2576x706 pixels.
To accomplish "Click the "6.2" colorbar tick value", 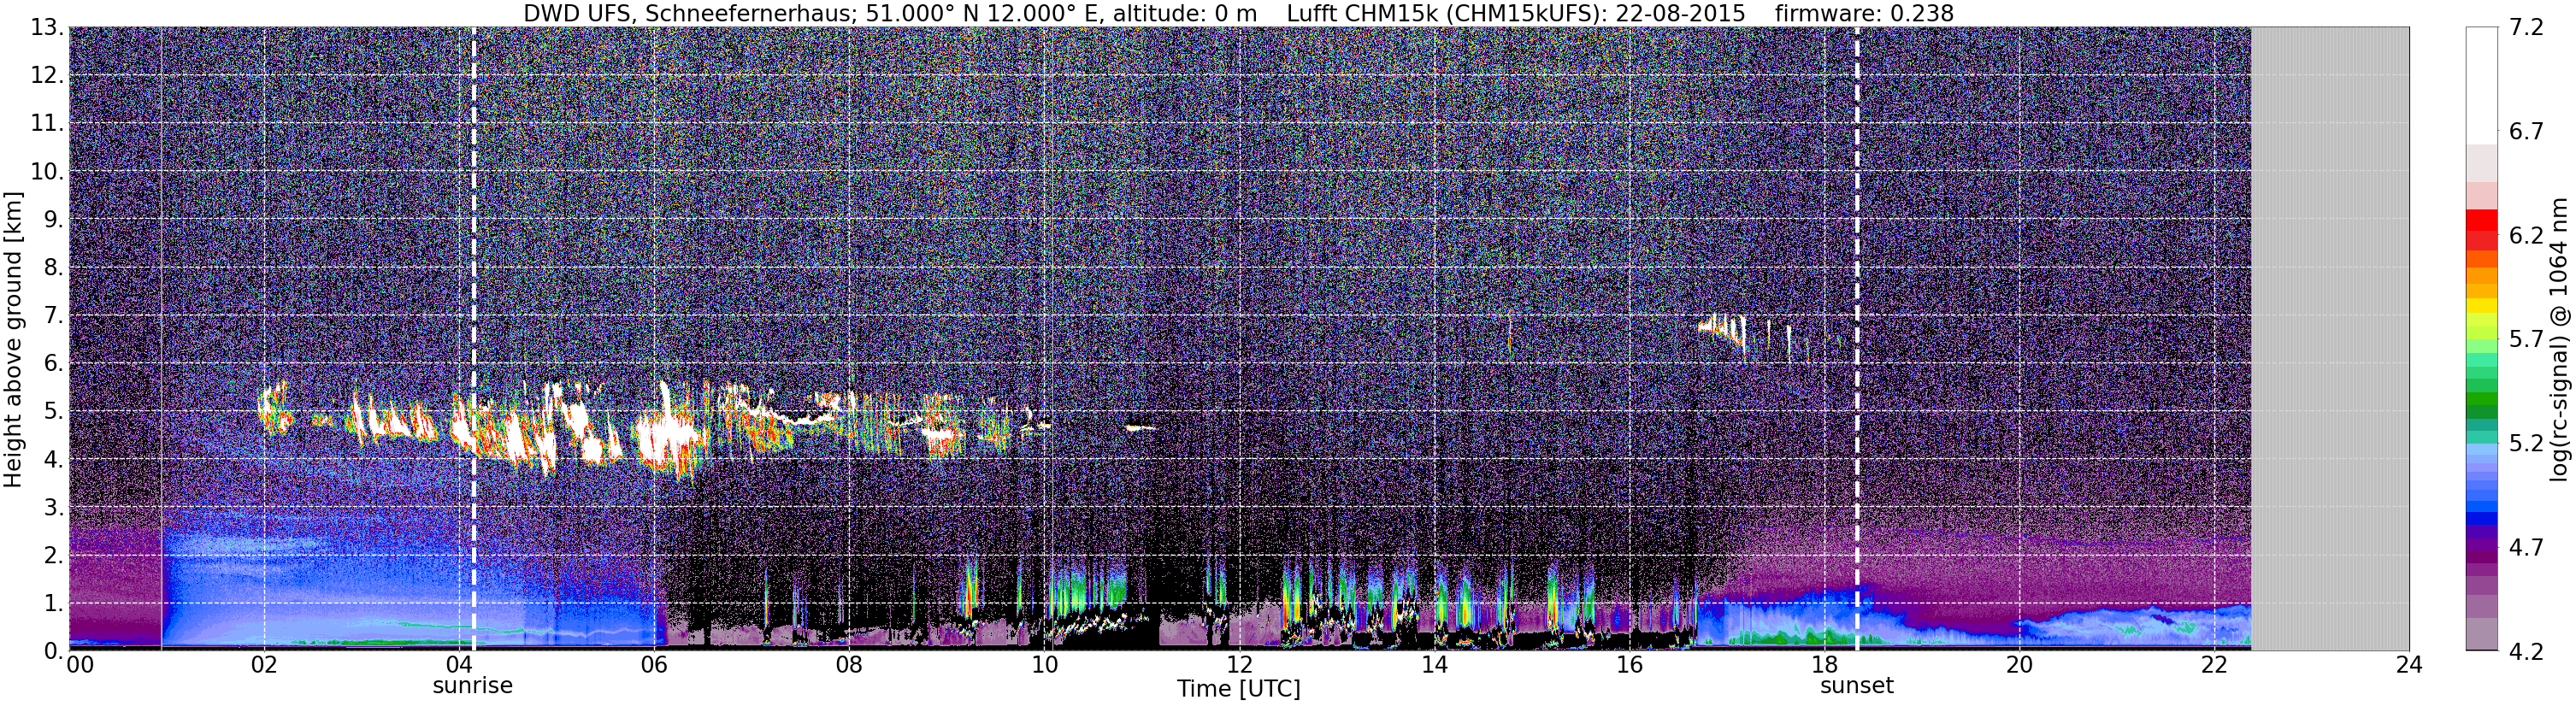I will (2527, 235).
